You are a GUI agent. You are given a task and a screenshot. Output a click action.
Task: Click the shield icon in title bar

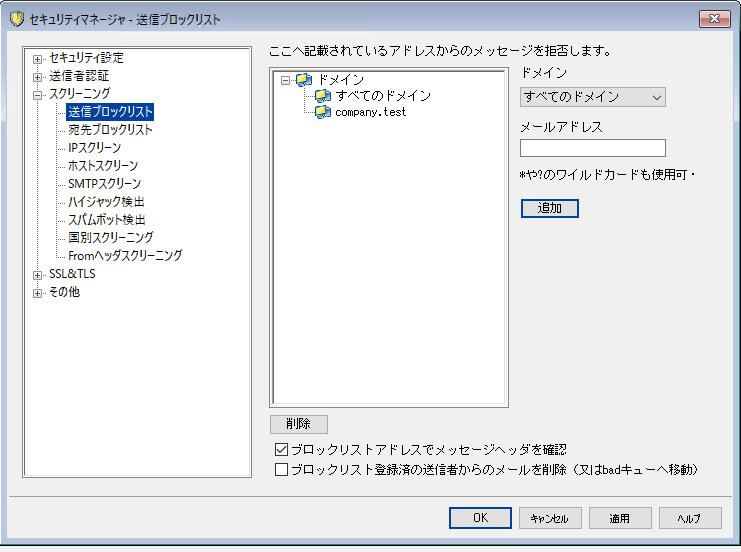point(16,19)
